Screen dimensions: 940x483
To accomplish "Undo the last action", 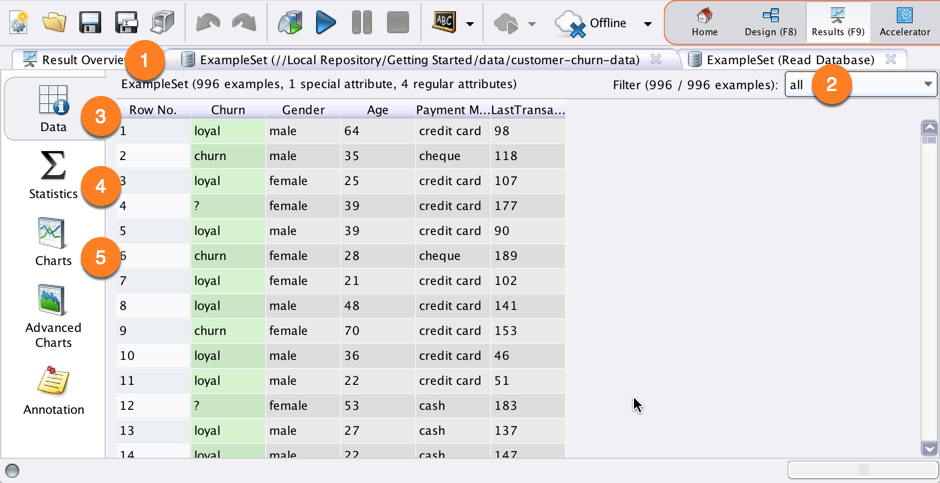I will 208,23.
